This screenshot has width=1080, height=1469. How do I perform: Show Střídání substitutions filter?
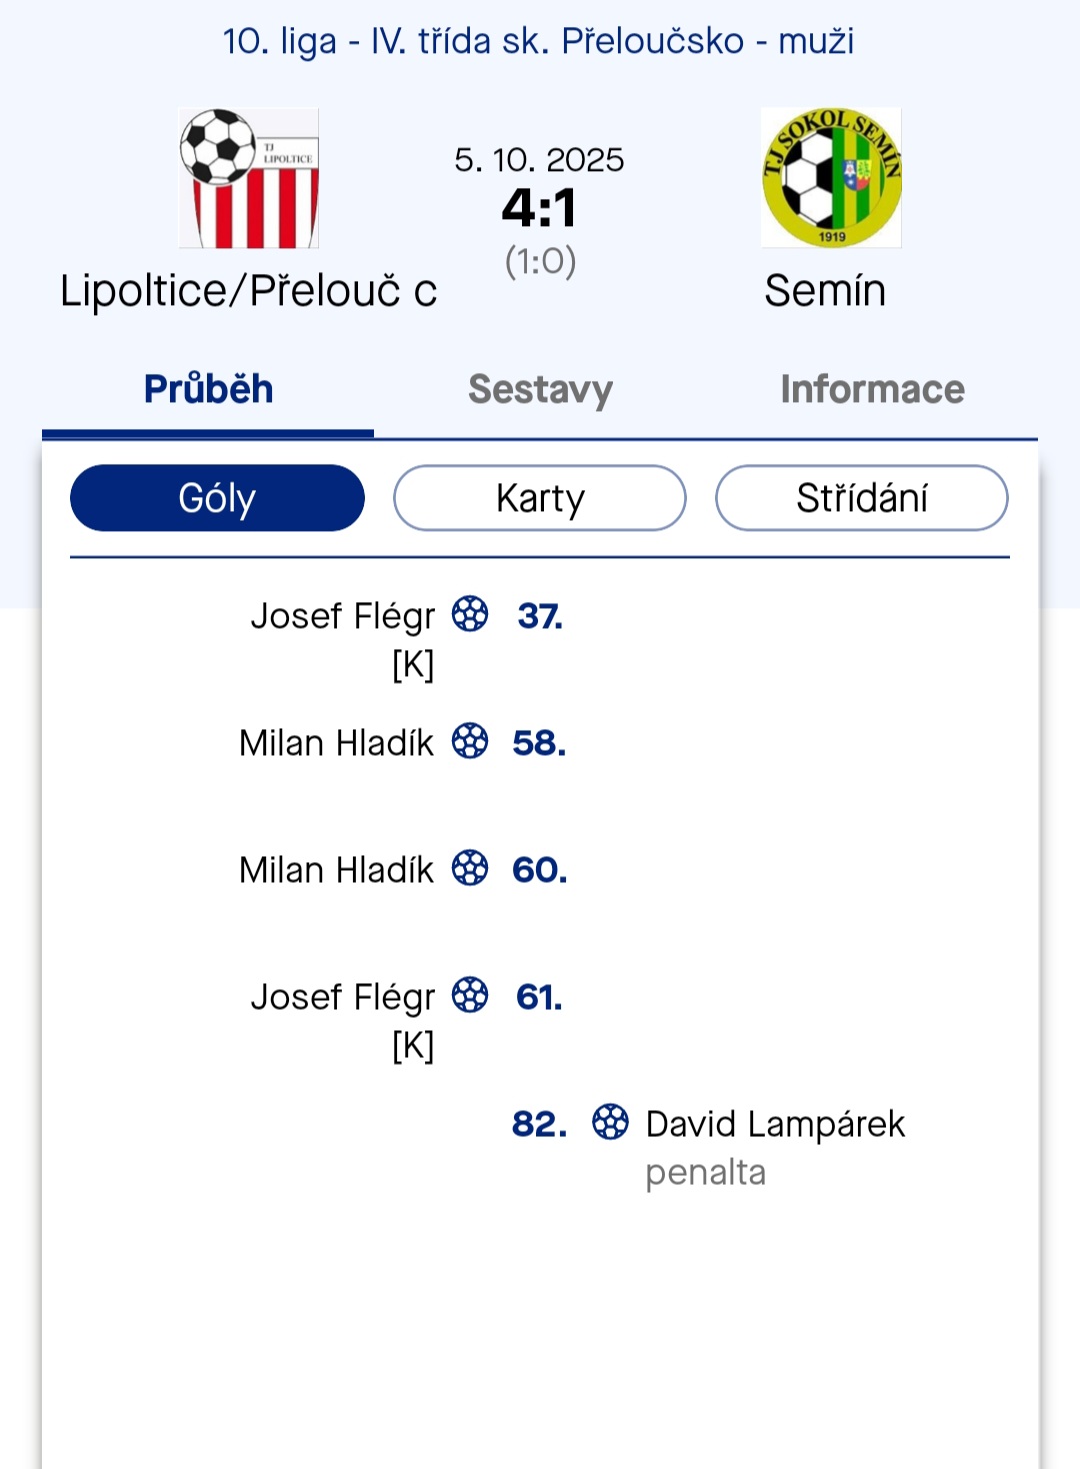click(x=862, y=498)
